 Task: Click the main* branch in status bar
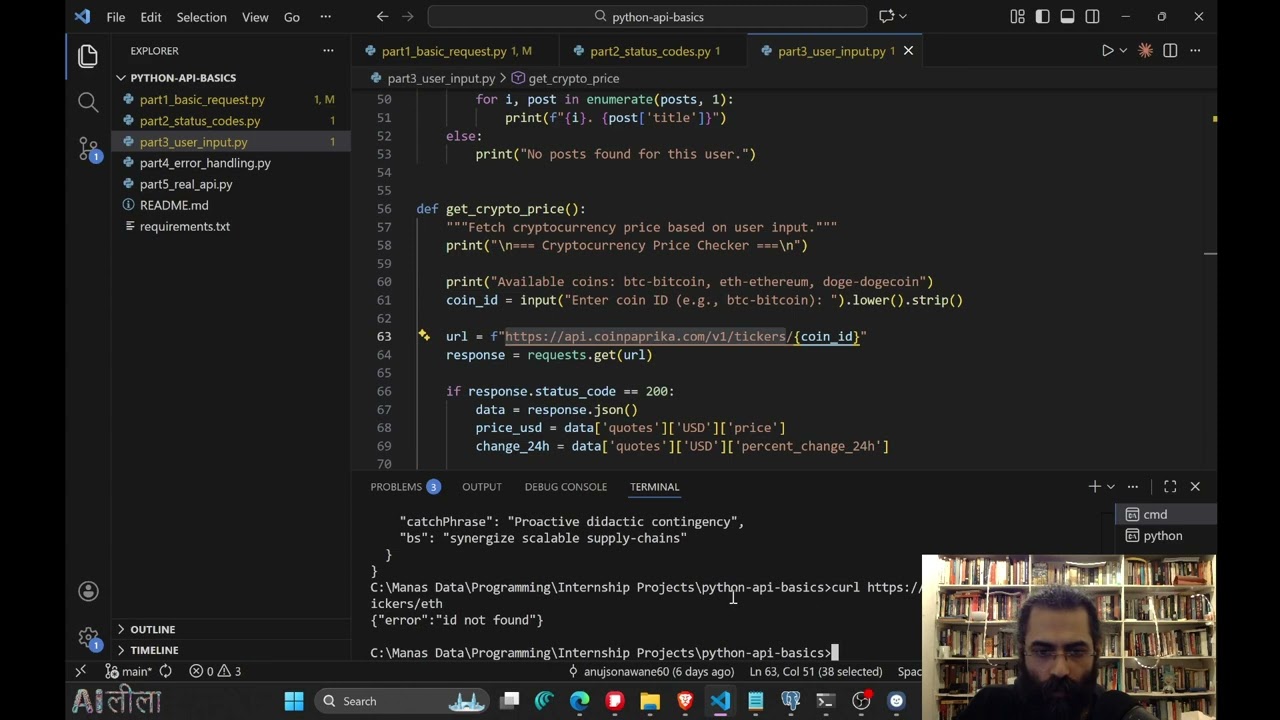tap(130, 671)
